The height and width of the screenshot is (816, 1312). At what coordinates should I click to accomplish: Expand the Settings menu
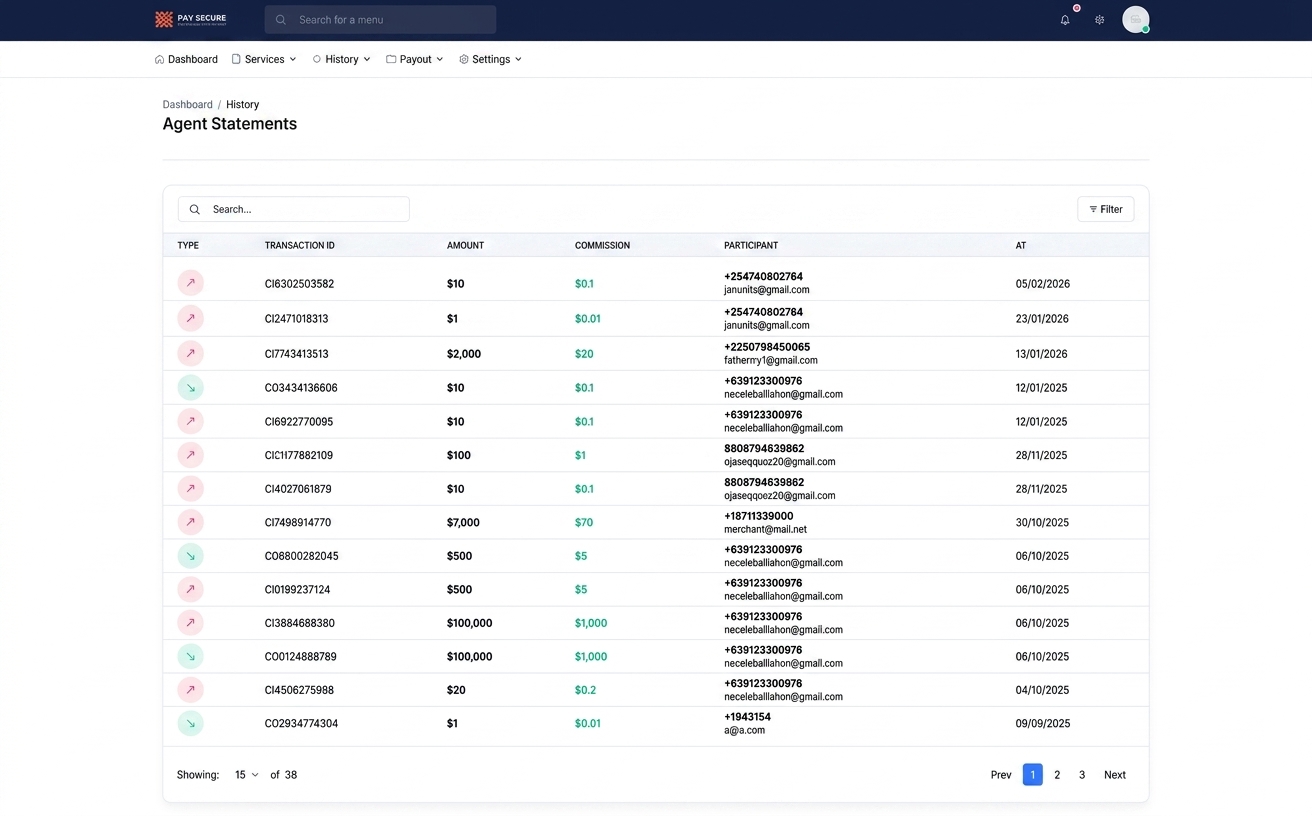coord(491,59)
